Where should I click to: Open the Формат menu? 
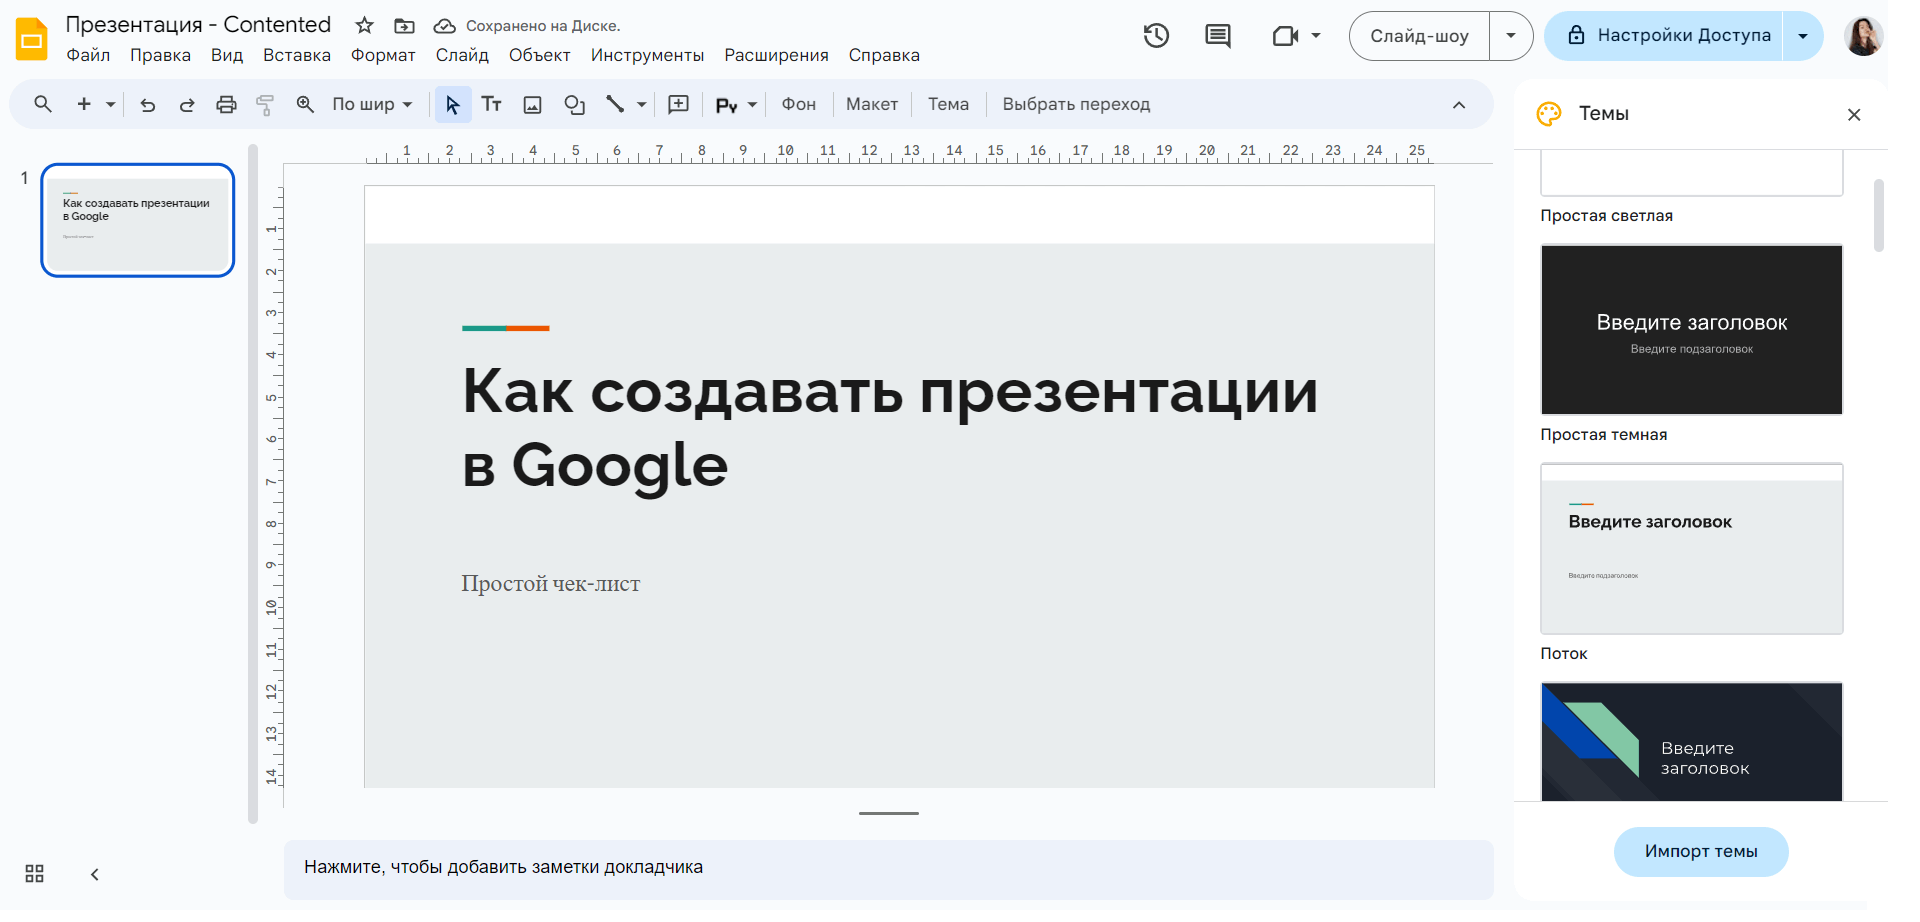click(x=383, y=55)
